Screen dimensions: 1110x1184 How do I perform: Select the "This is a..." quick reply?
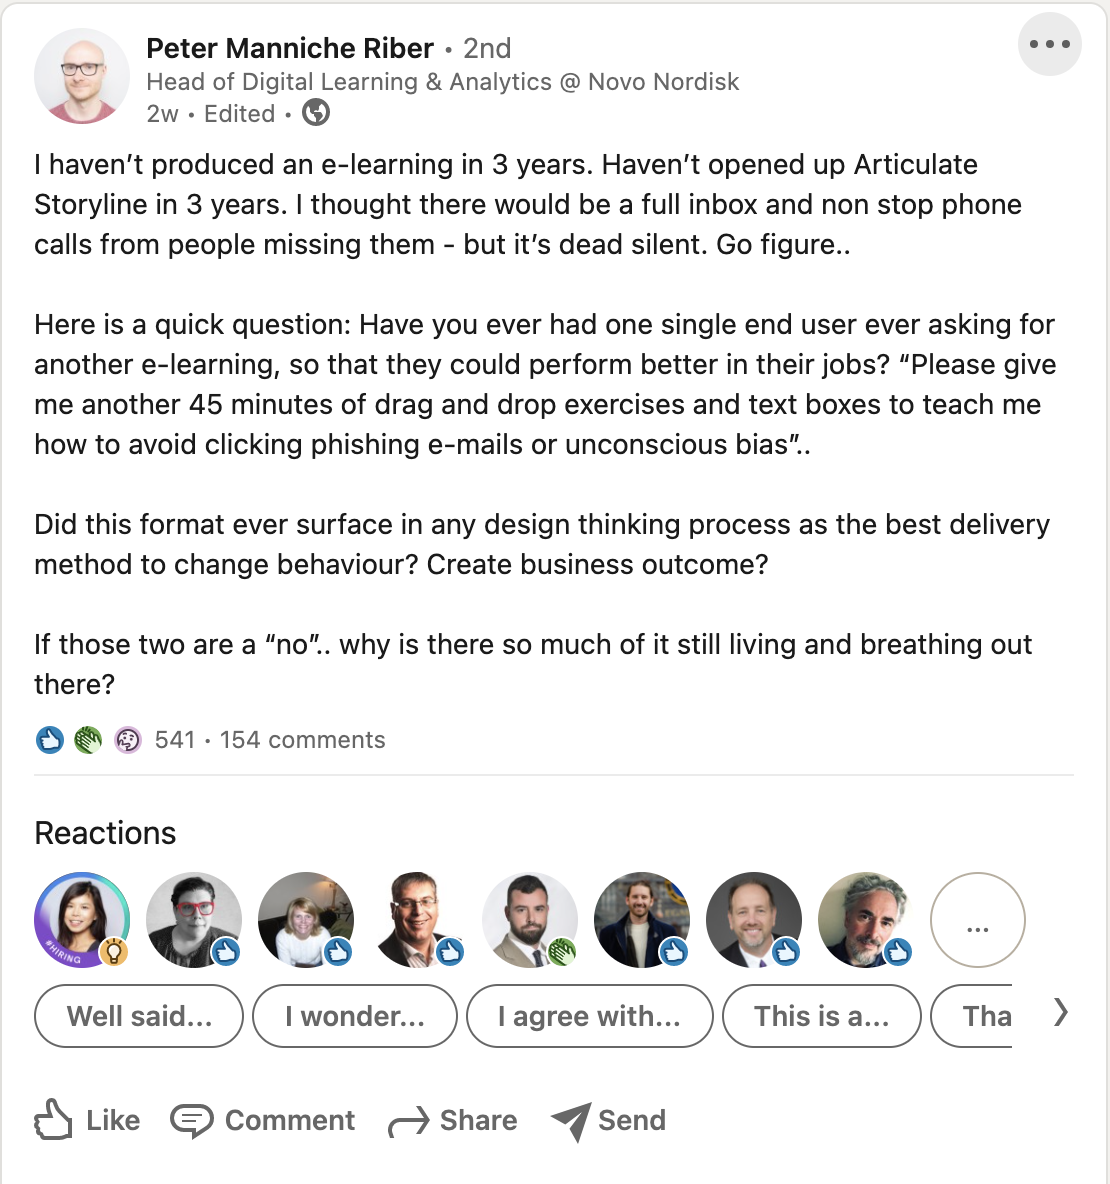click(x=821, y=1016)
